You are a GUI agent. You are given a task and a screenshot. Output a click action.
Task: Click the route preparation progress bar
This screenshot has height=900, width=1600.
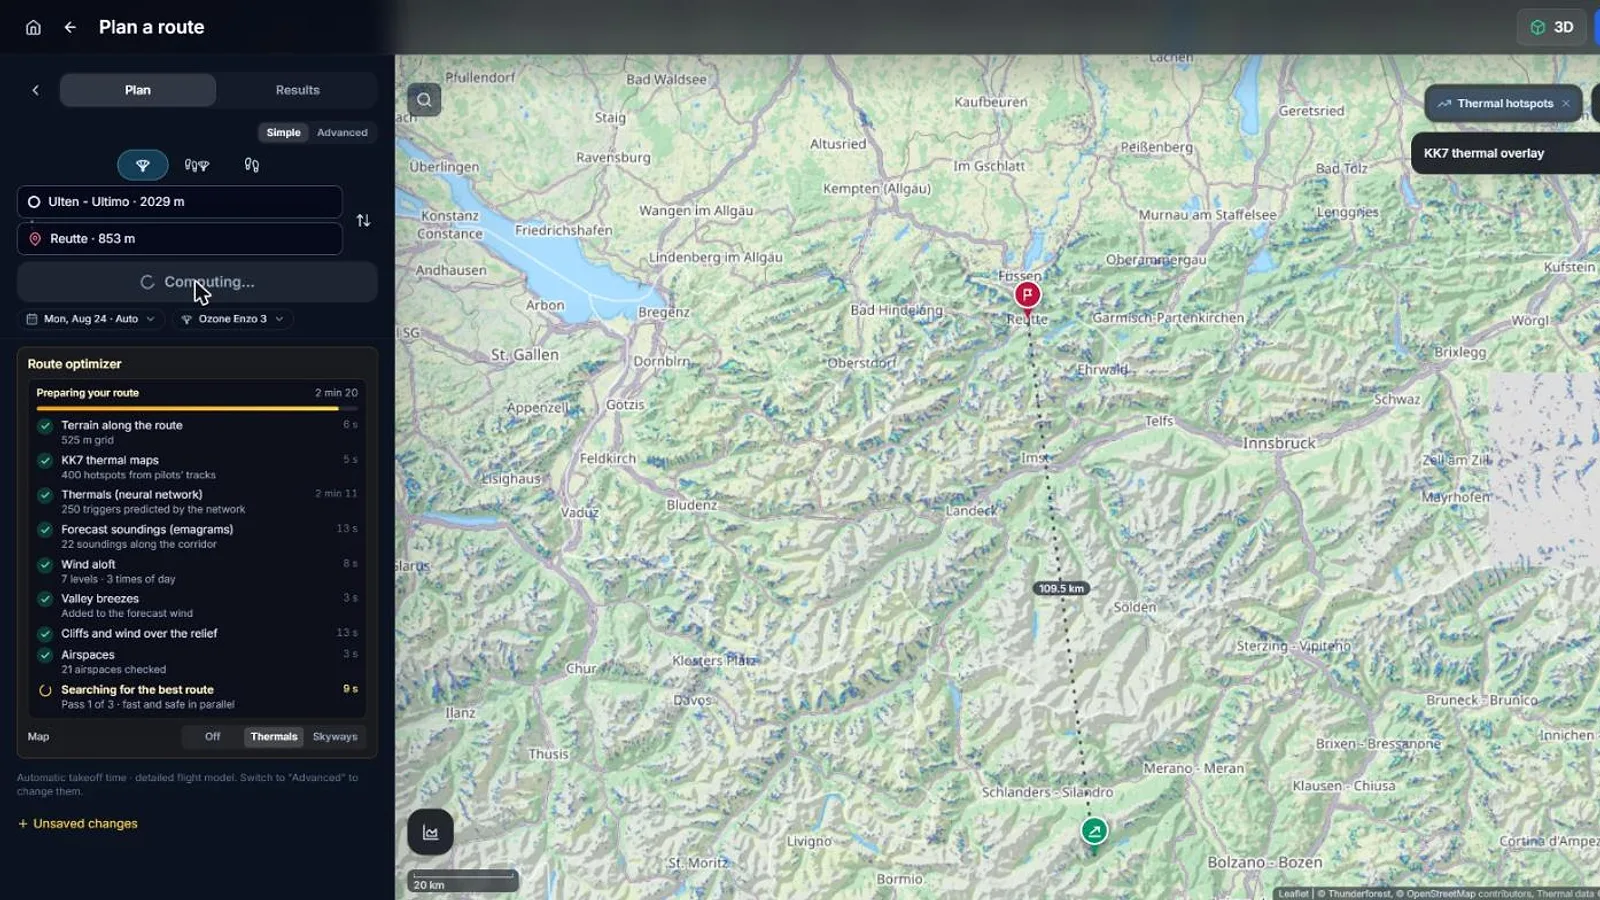pos(197,408)
